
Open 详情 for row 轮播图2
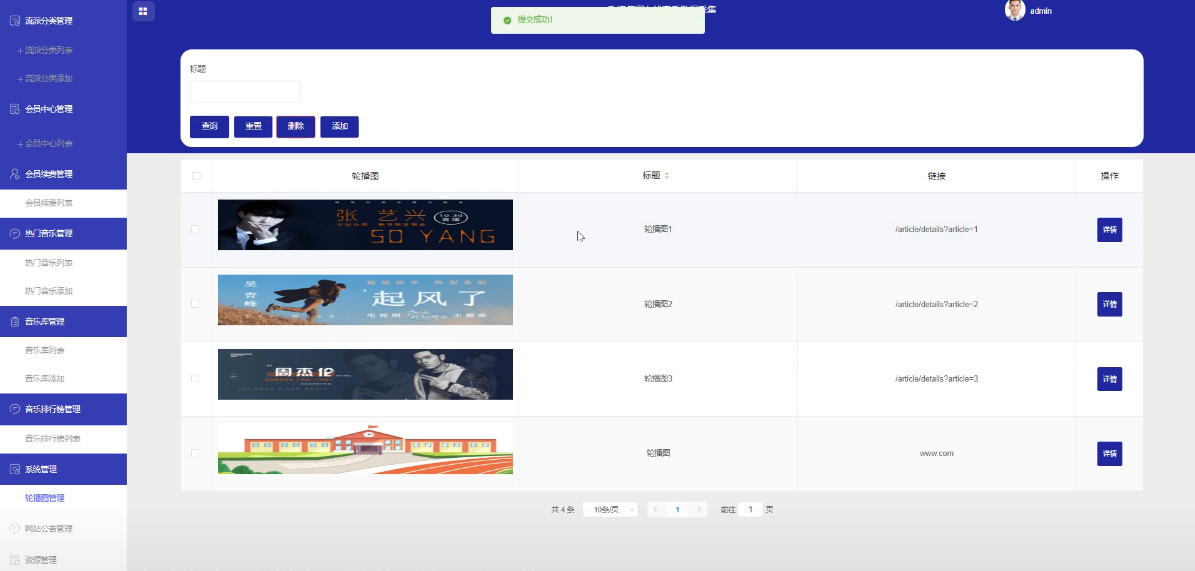pyautogui.click(x=1110, y=304)
